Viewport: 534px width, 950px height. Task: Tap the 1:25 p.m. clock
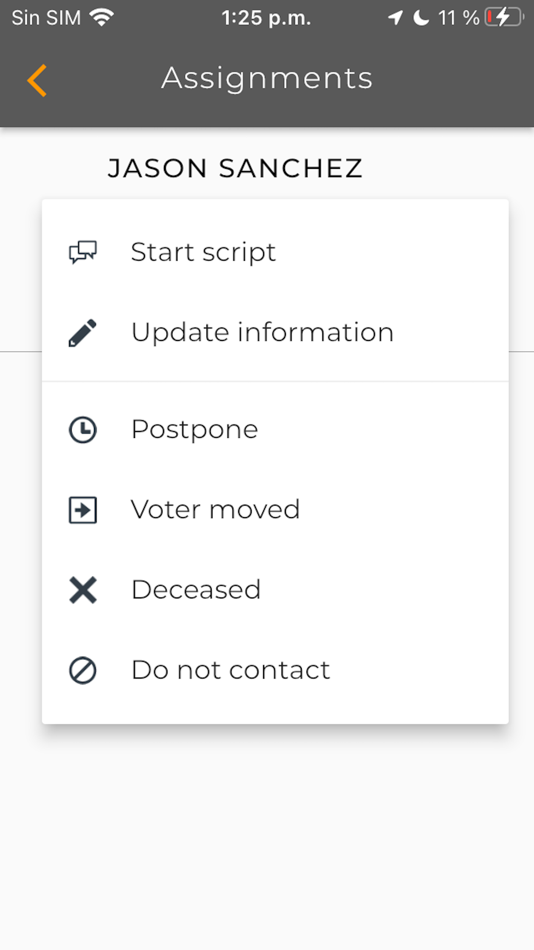click(266, 18)
